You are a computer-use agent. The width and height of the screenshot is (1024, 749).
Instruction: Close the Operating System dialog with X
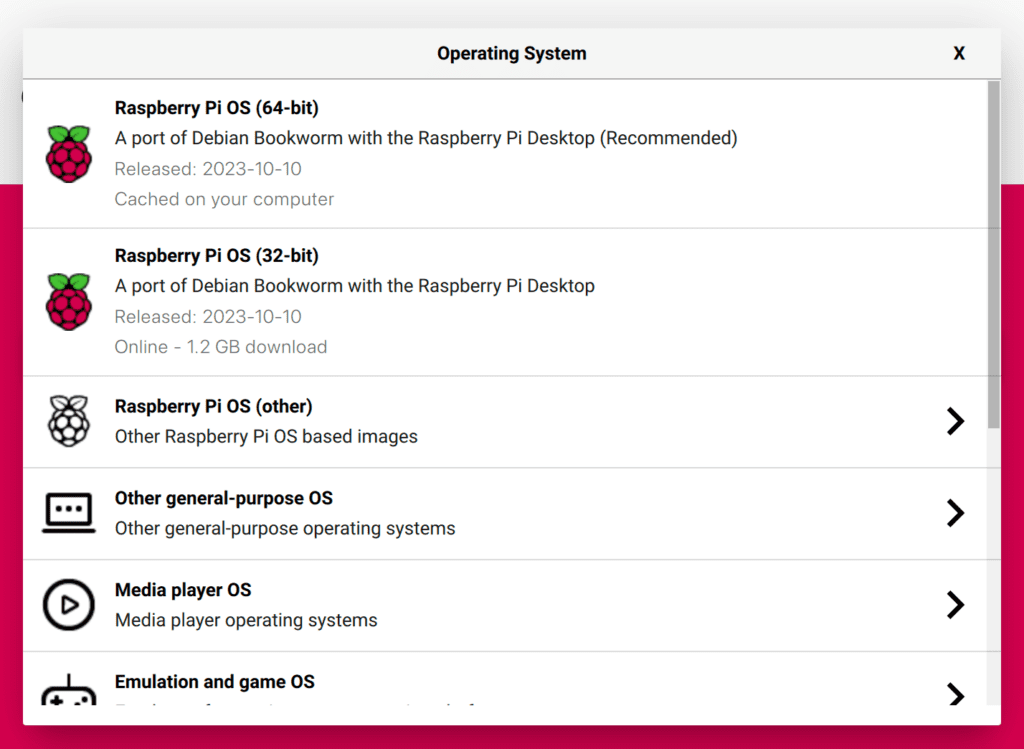pyautogui.click(x=959, y=54)
